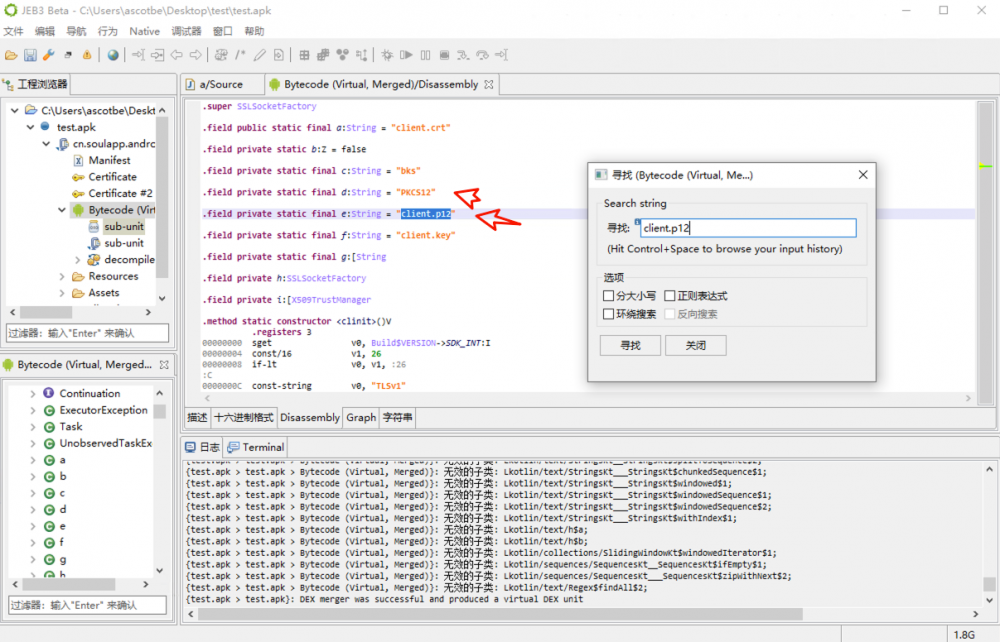Click the pencil rename toolbar icon
This screenshot has width=1000, height=642.
tap(259, 55)
